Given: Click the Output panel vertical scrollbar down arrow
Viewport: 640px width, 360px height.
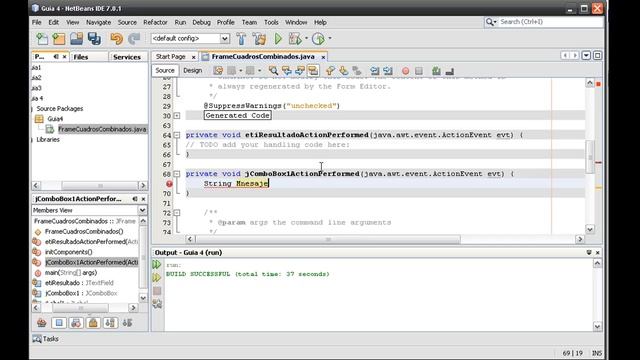Looking at the screenshot, I should tap(597, 326).
